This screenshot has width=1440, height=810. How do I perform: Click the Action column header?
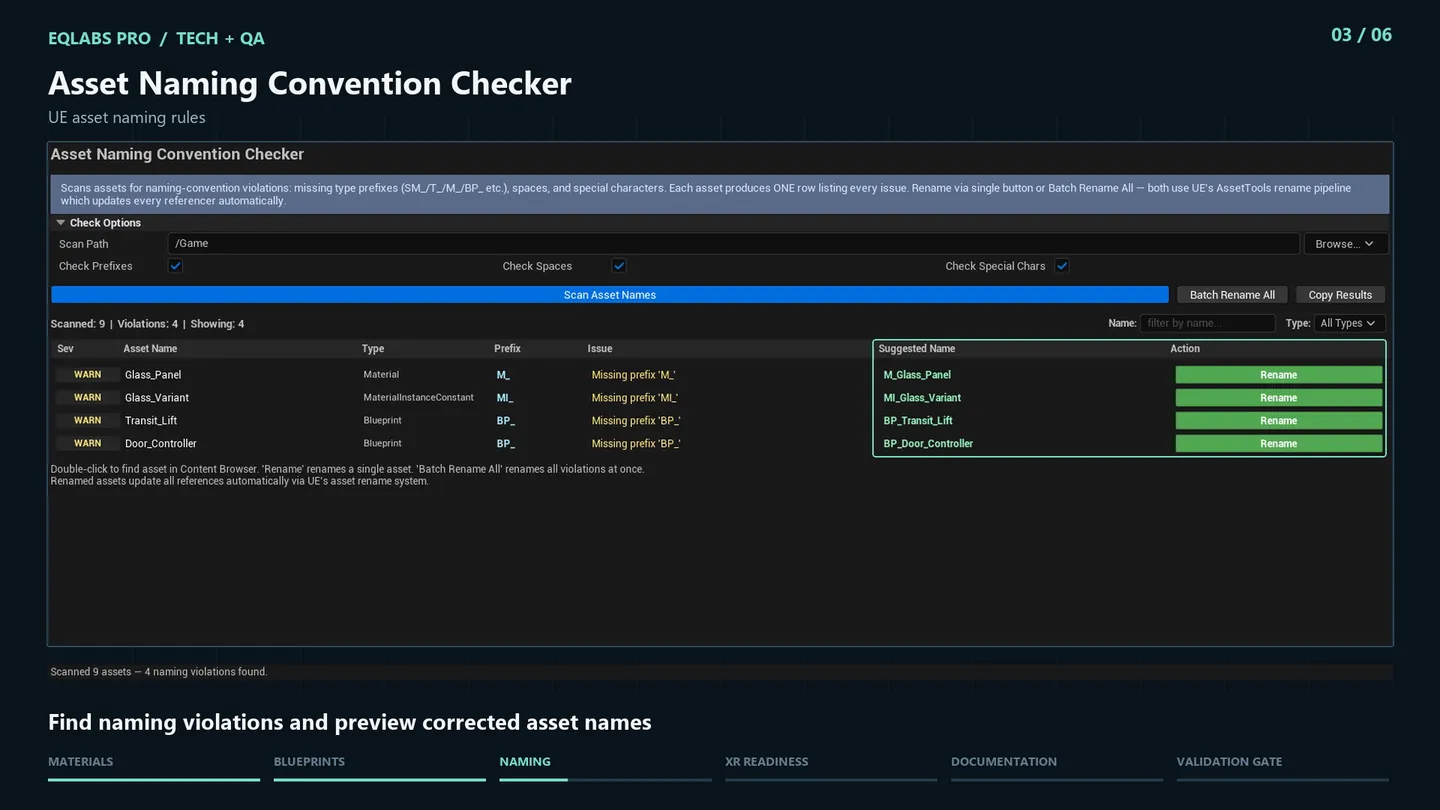(1185, 349)
